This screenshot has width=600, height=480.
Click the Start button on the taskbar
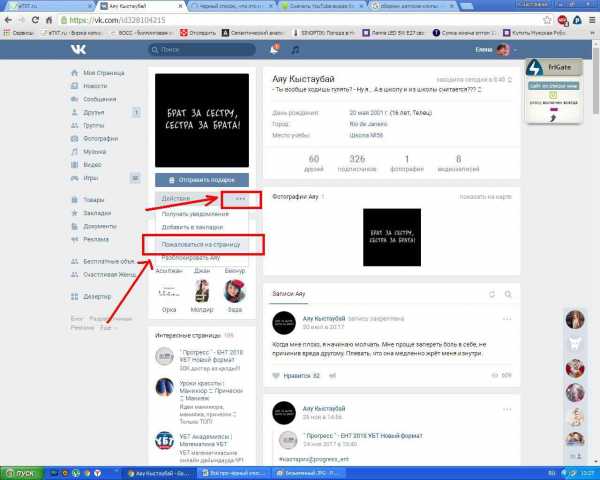[x=21, y=473]
